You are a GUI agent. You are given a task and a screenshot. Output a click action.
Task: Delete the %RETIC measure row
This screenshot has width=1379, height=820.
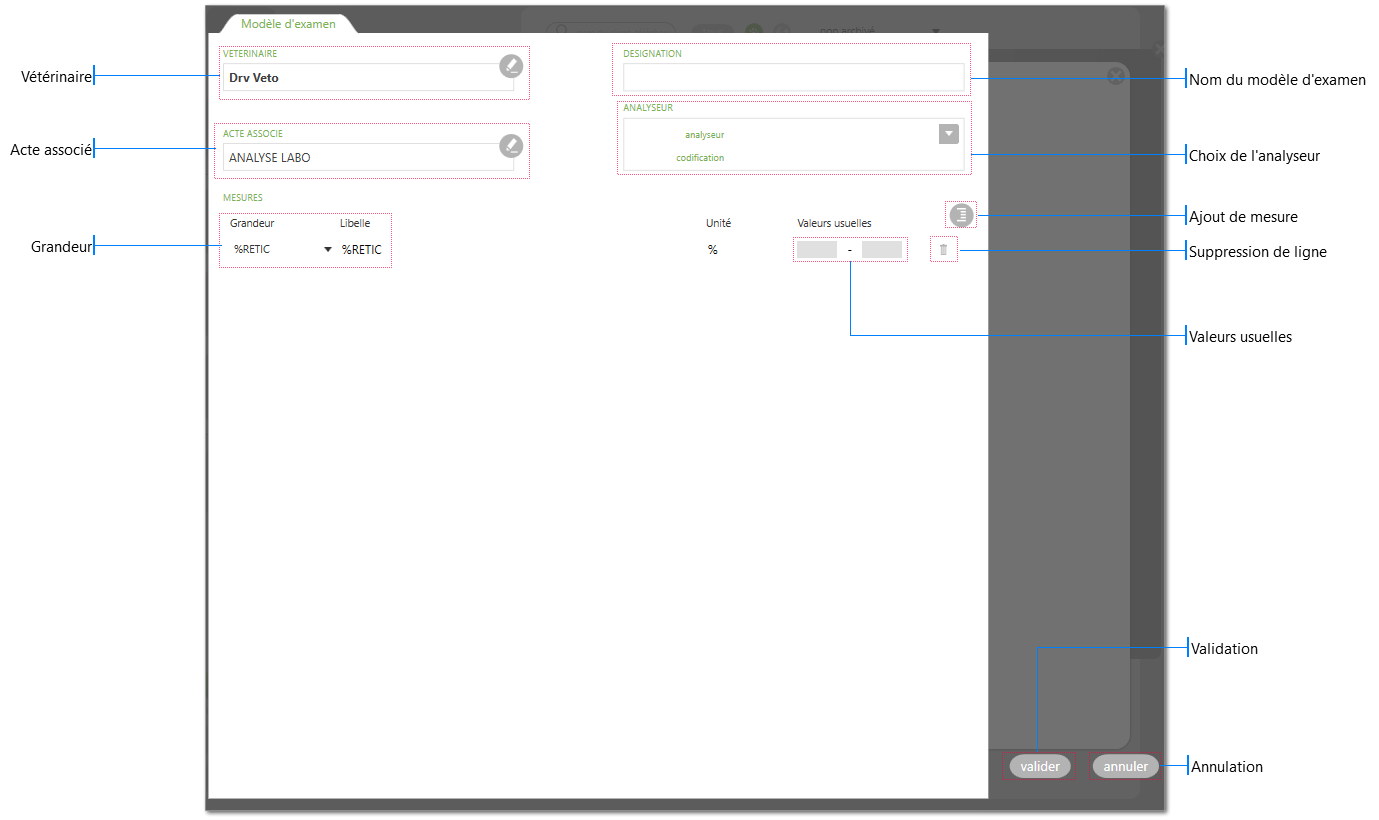pos(943,250)
